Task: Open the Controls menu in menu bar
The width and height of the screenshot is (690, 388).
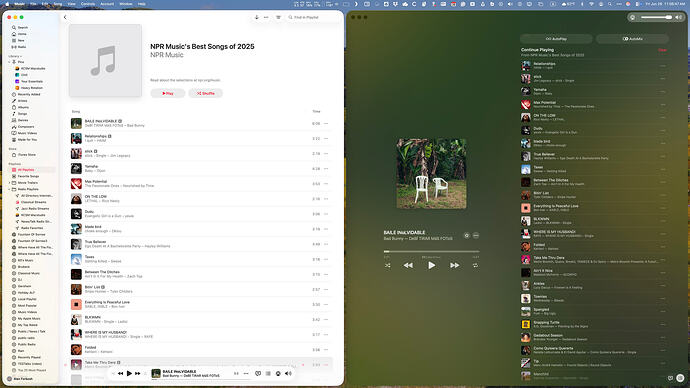Action: click(88, 4)
